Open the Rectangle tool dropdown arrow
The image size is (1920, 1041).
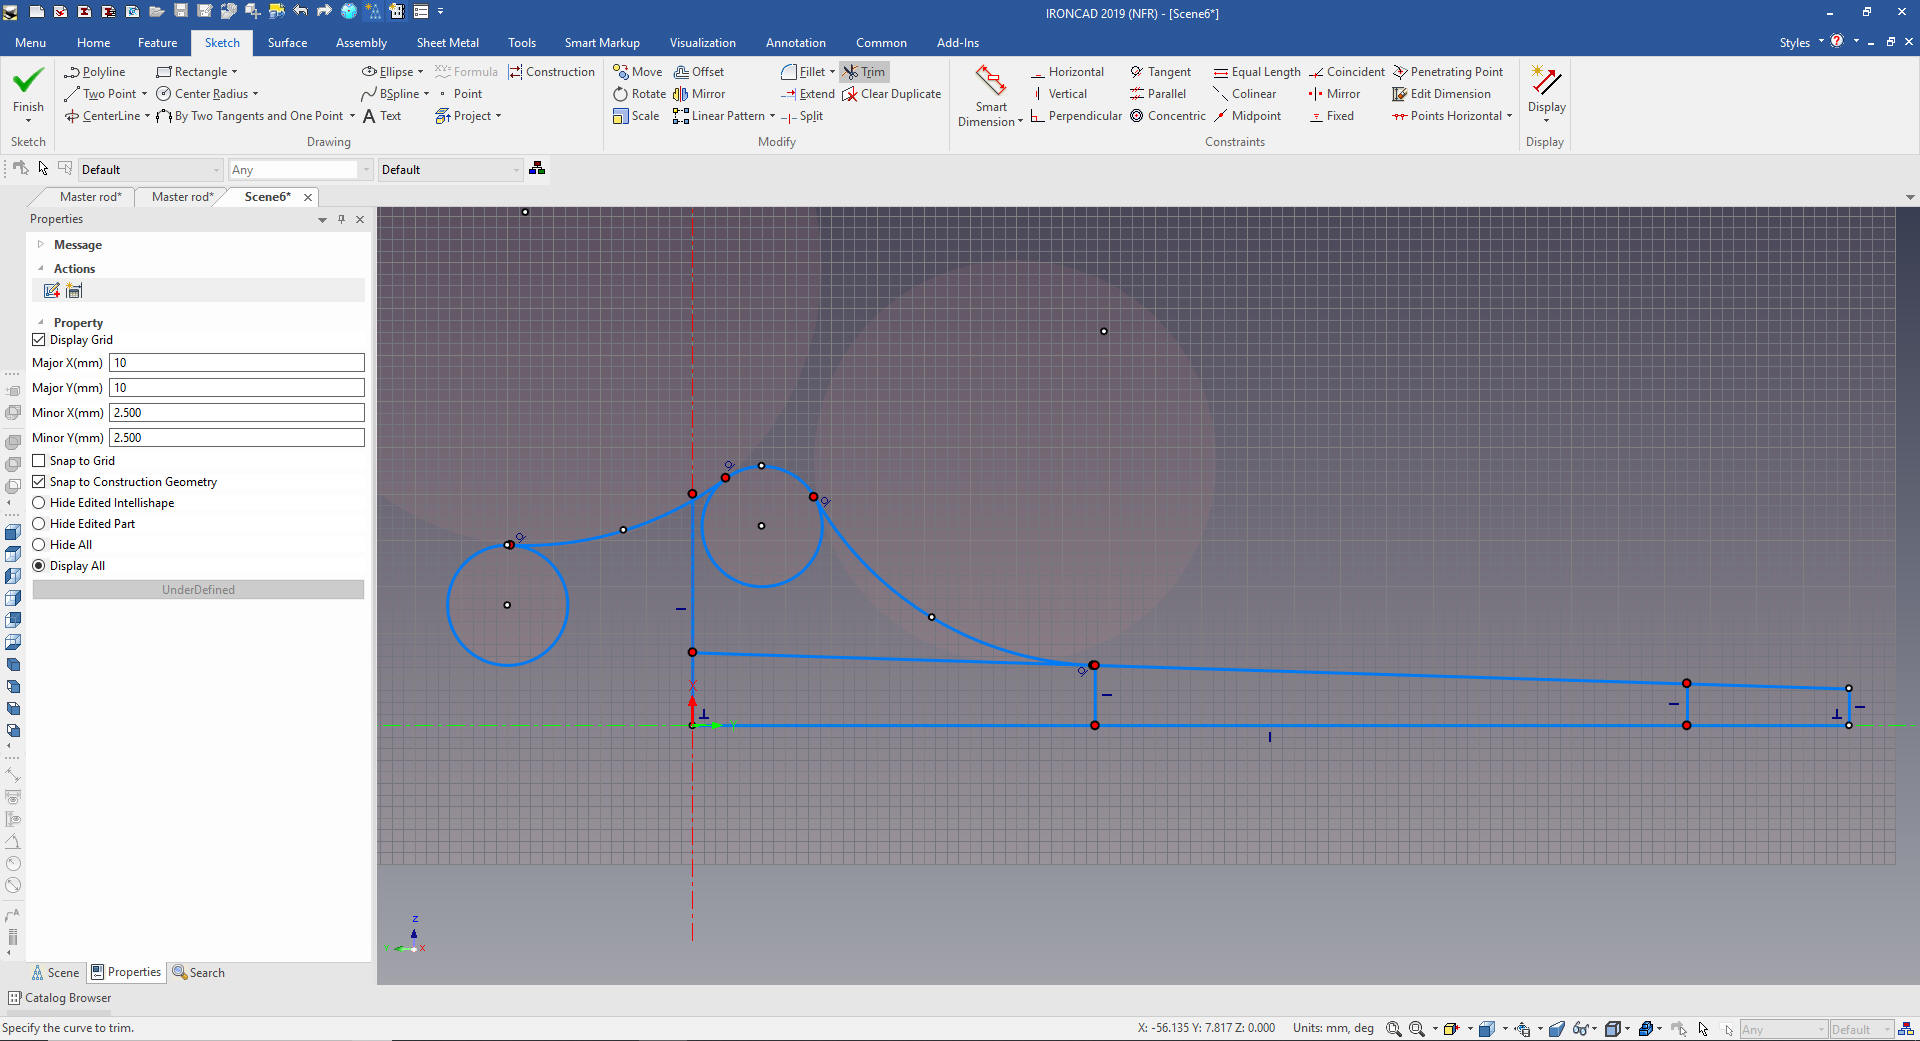(x=235, y=72)
